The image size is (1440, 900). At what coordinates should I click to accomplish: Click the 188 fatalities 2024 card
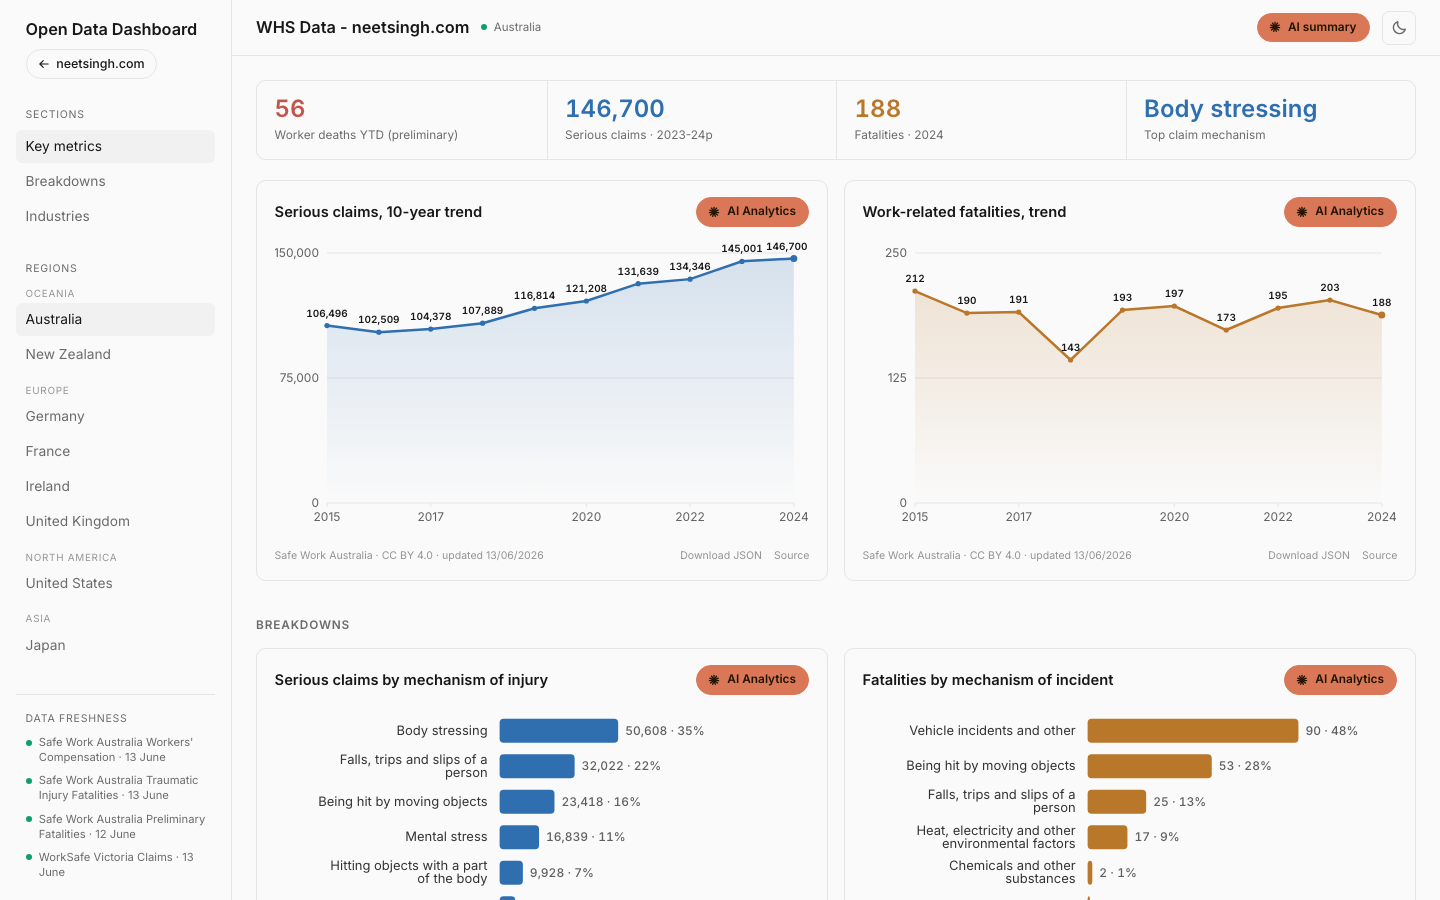[x=981, y=120]
